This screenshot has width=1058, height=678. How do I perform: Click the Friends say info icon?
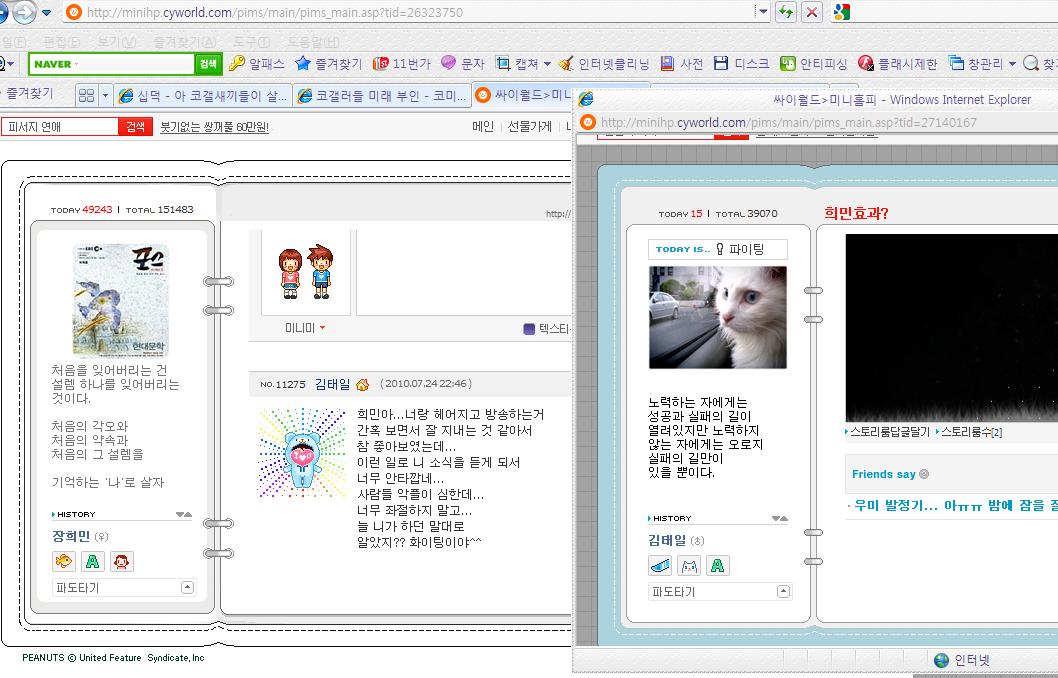click(x=924, y=474)
